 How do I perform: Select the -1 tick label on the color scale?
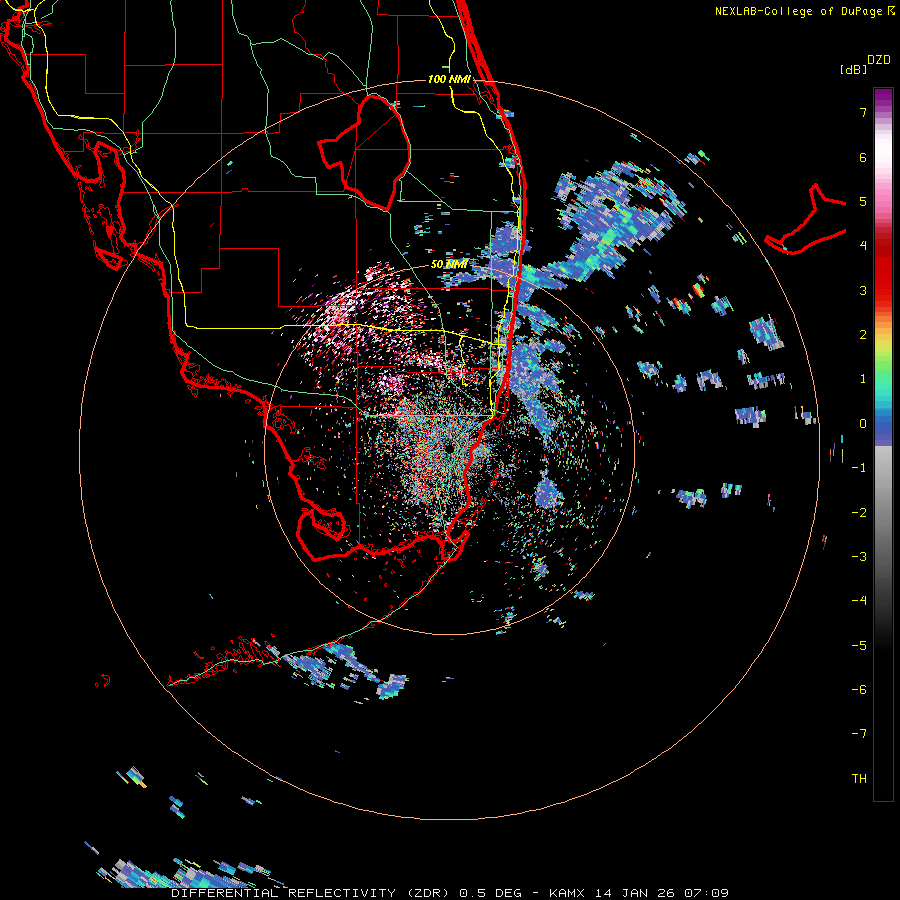[859, 468]
